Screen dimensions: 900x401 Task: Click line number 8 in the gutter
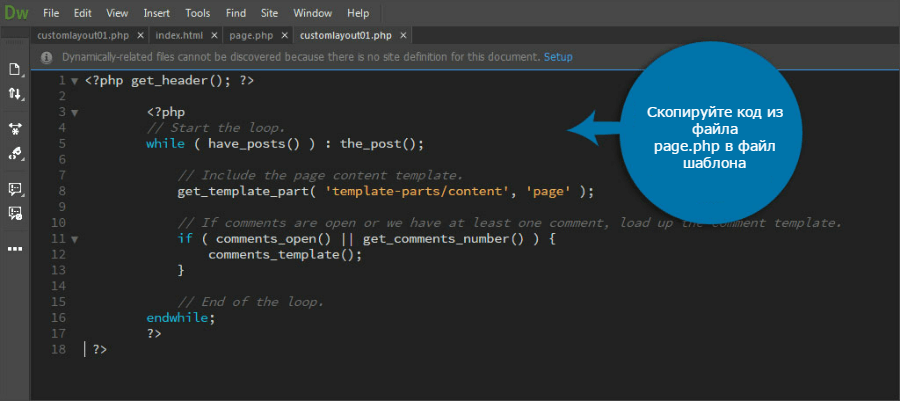tap(62, 192)
